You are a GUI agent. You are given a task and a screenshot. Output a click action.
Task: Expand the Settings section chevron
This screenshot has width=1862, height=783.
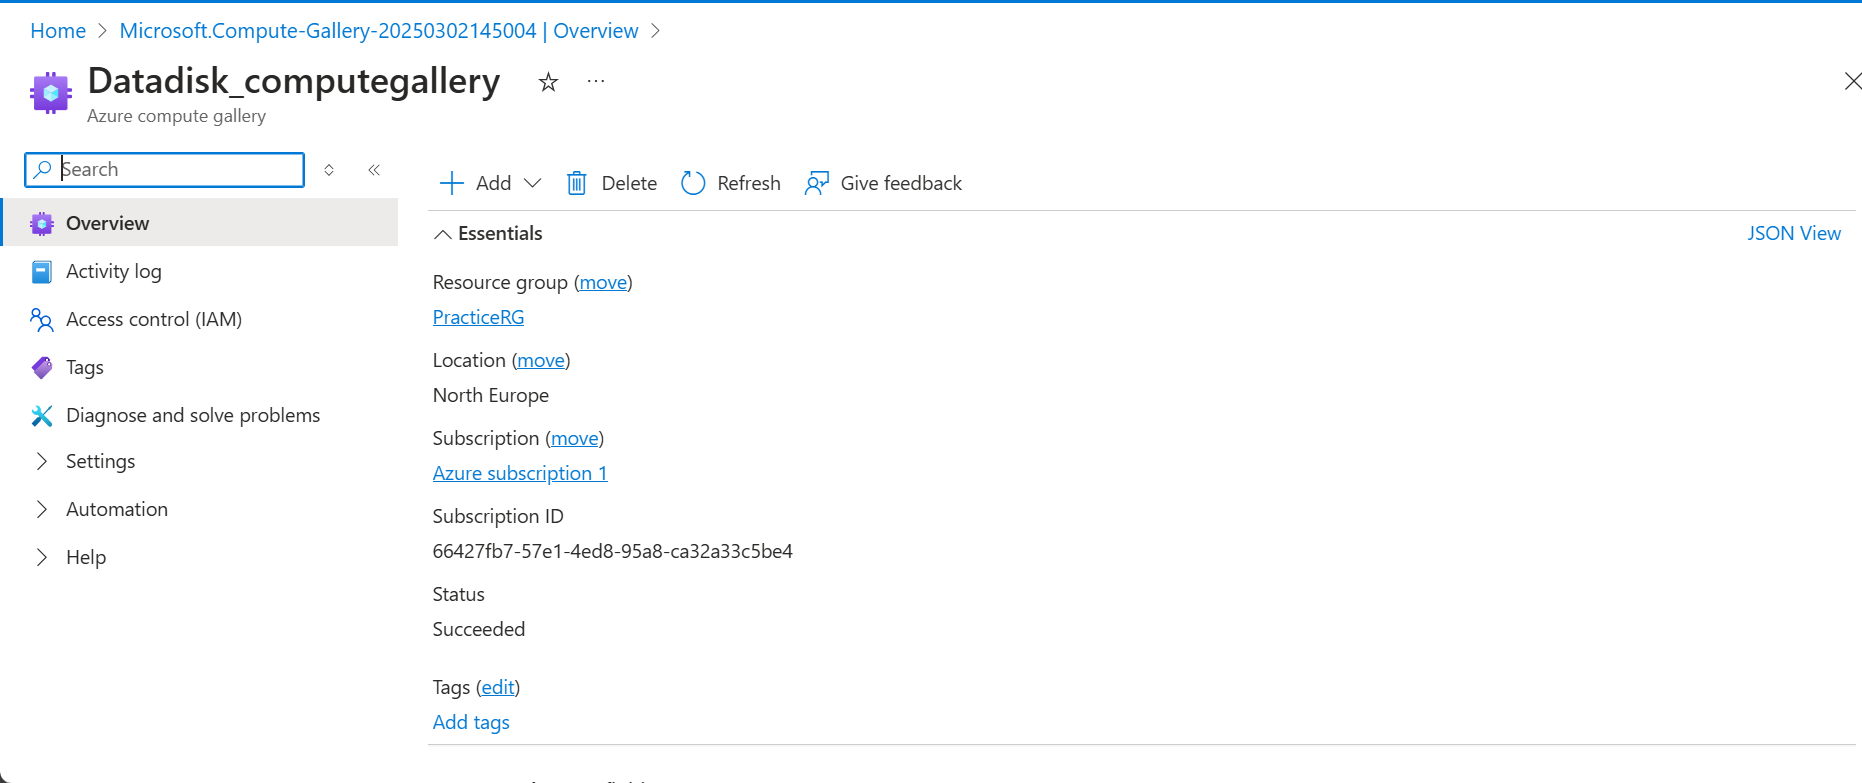(42, 461)
